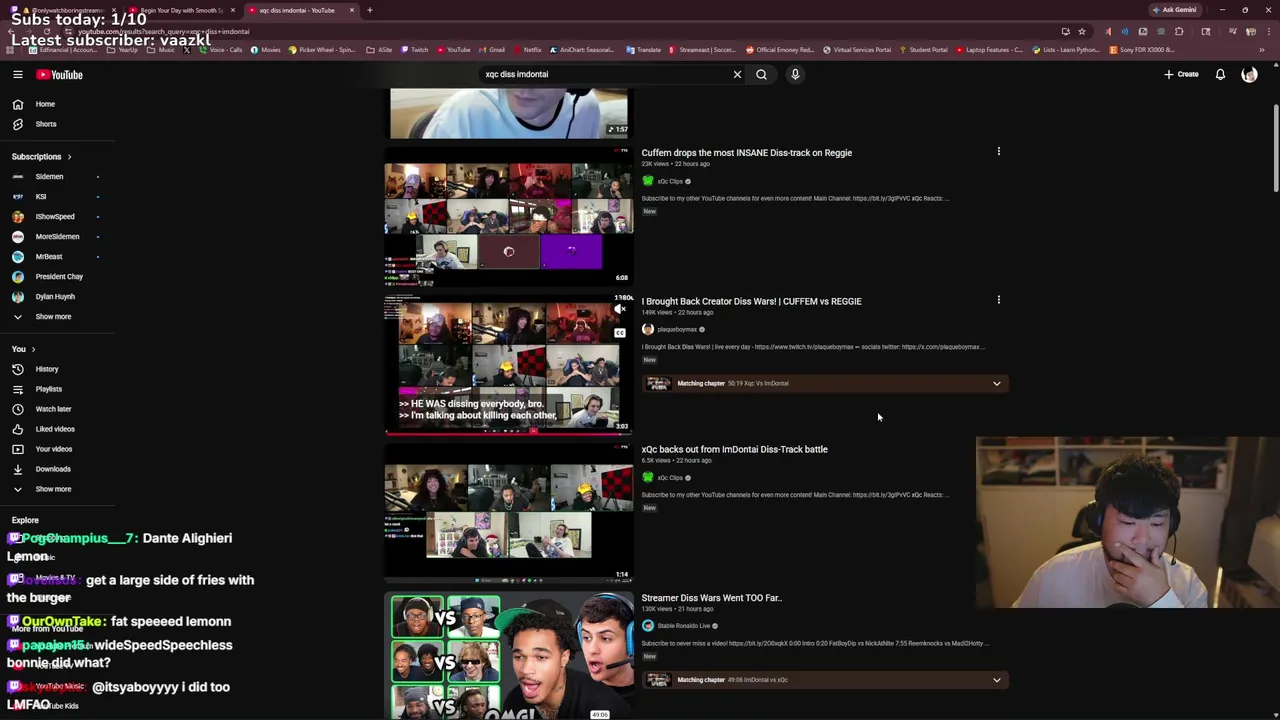The width and height of the screenshot is (1280, 720).
Task: Click Ask Gemini in the browser
Action: [x=1174, y=10]
